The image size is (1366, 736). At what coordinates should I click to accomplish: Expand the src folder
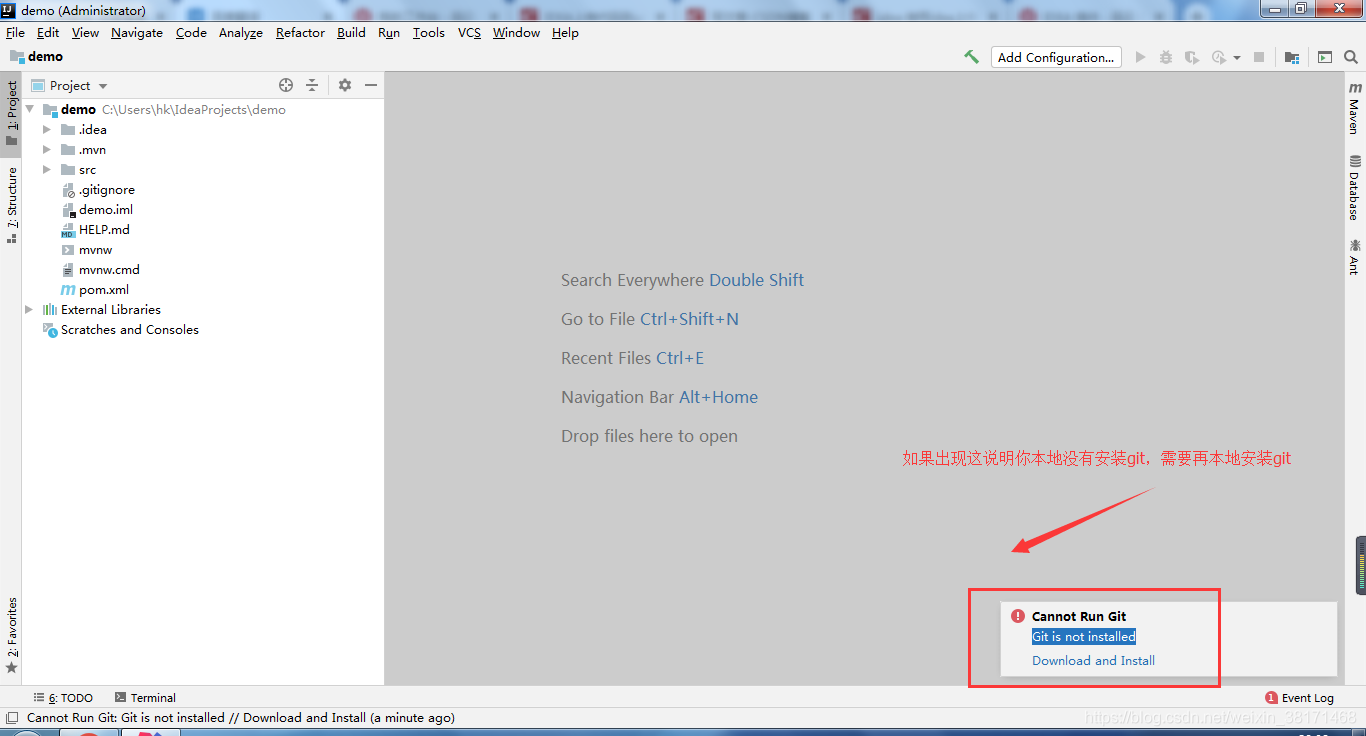coord(46,169)
